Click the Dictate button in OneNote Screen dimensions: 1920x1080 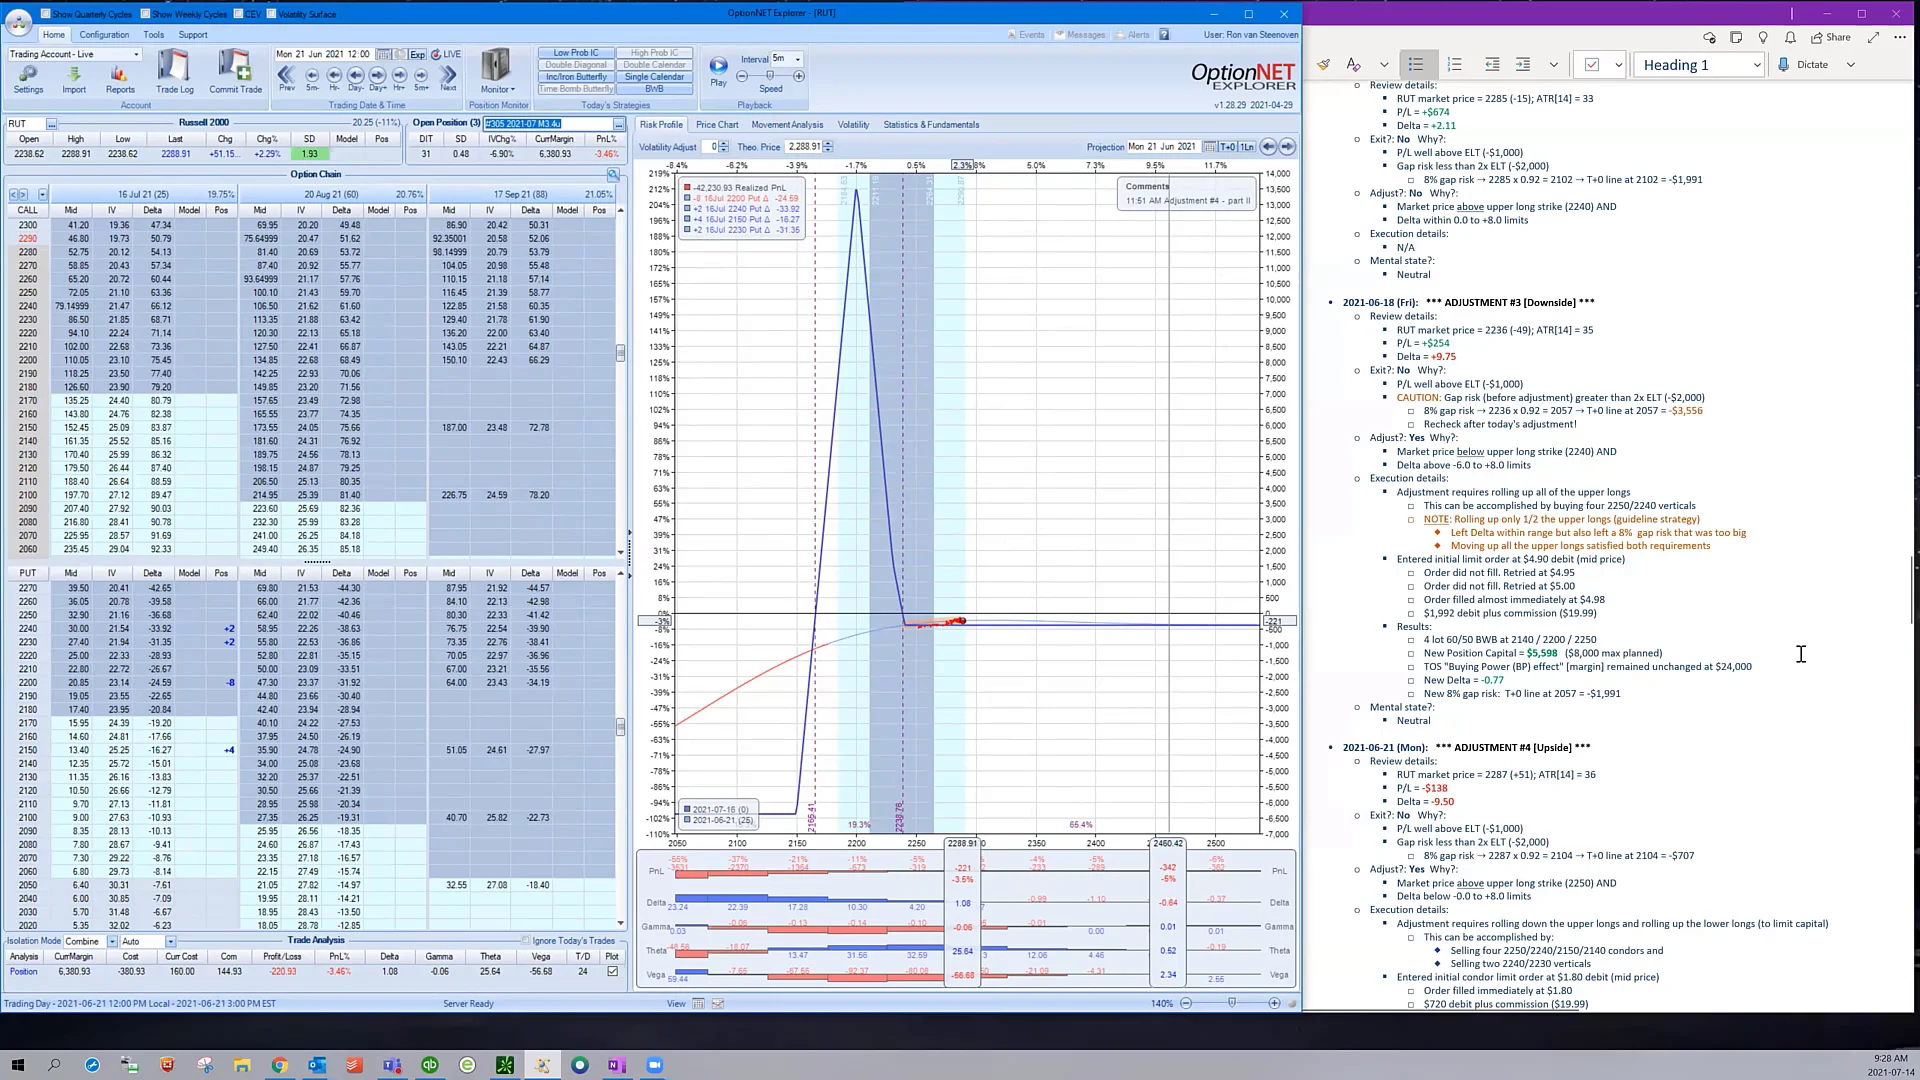pos(1803,65)
